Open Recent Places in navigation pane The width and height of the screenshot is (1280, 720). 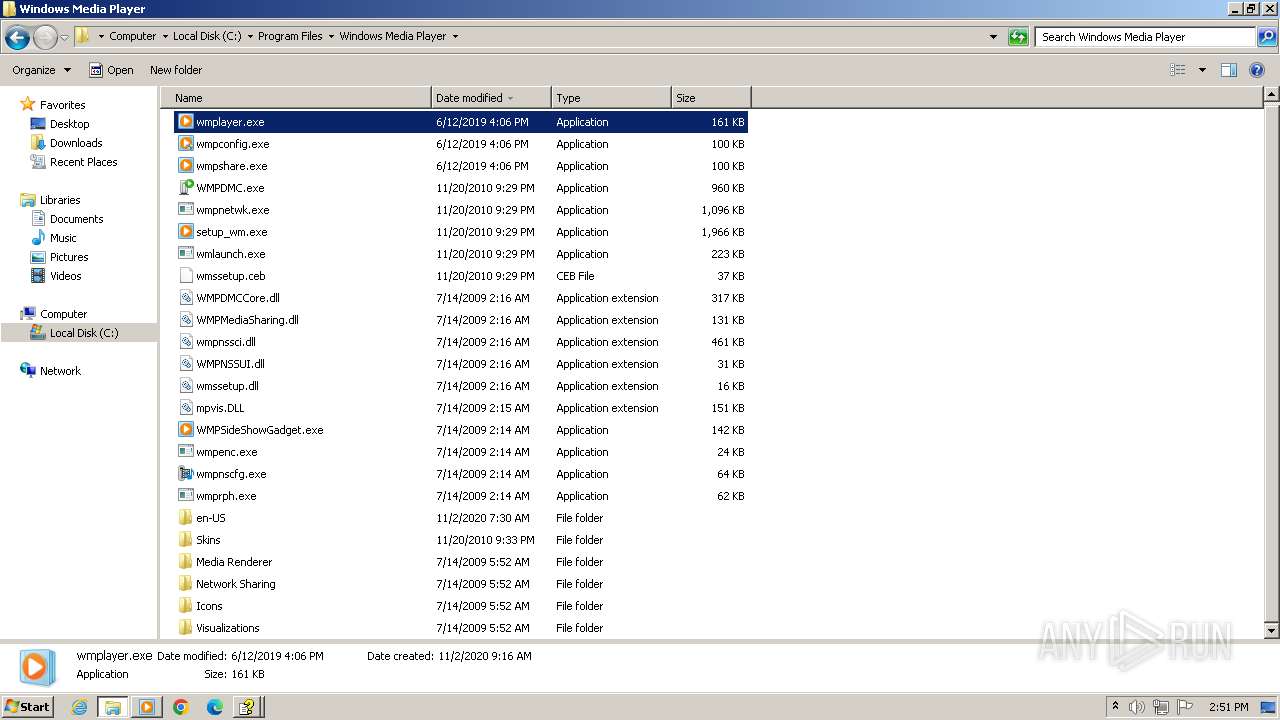point(83,162)
